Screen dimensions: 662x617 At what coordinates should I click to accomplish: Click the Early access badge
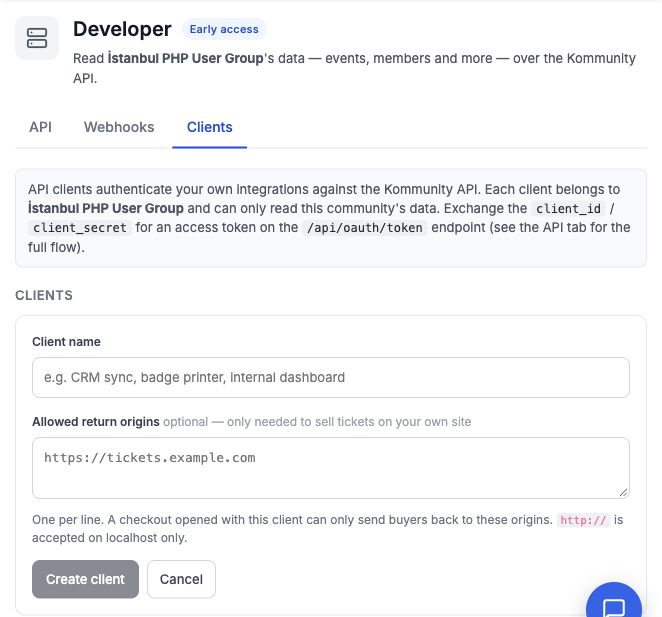pyautogui.click(x=224, y=29)
